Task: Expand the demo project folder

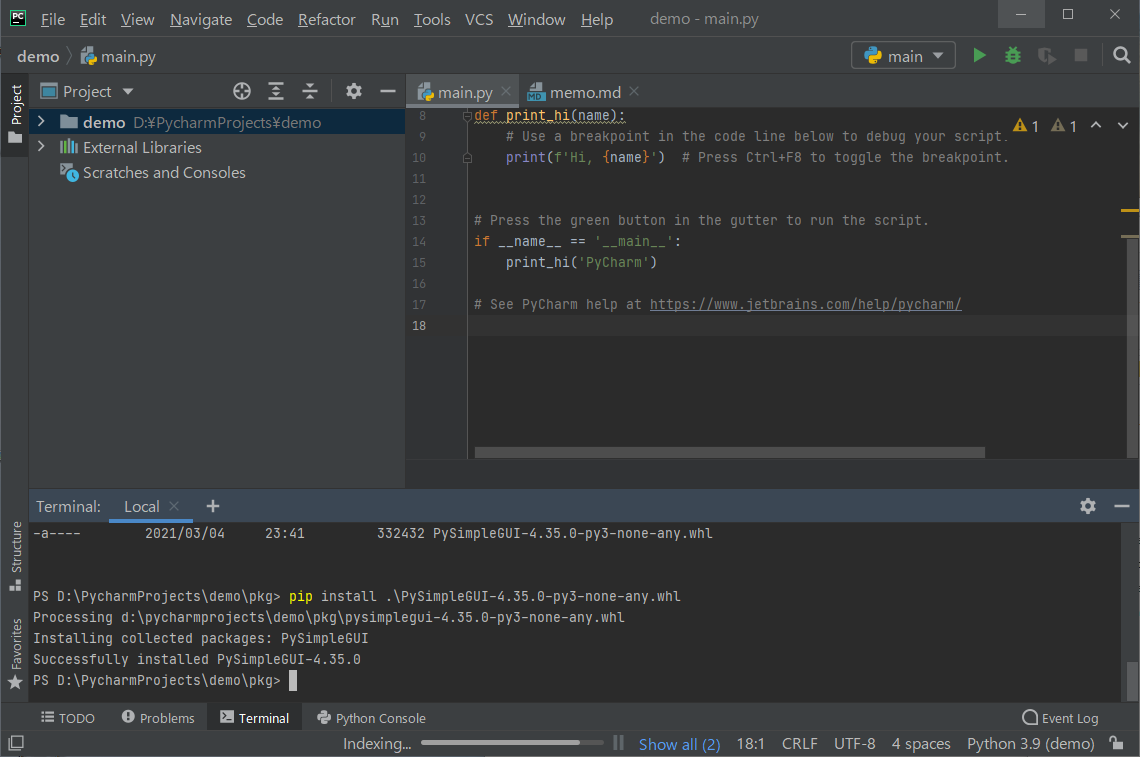Action: point(41,121)
